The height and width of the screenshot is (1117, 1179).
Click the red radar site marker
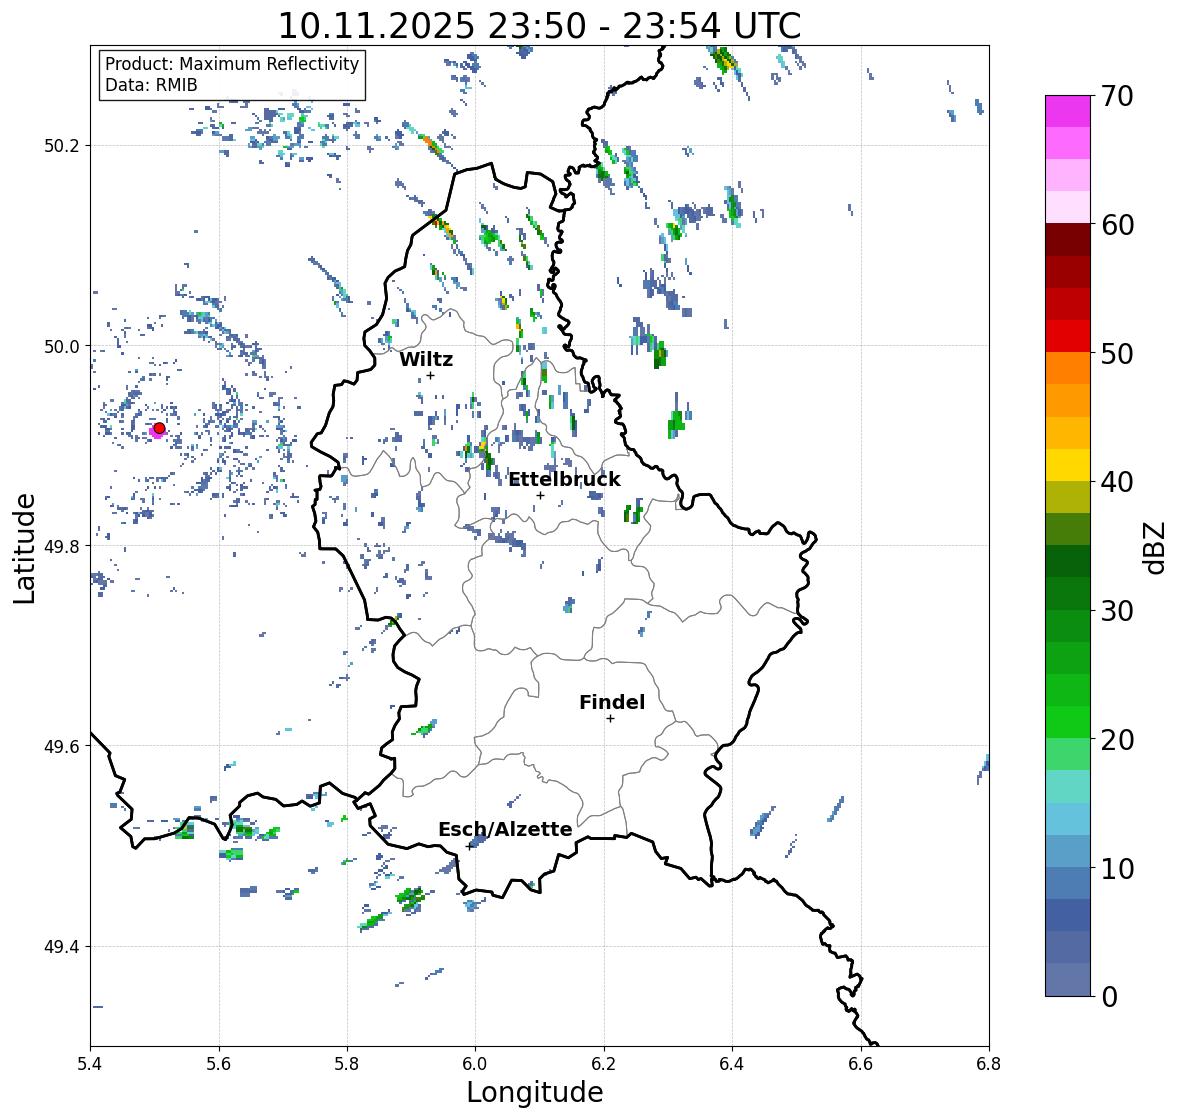(159, 428)
